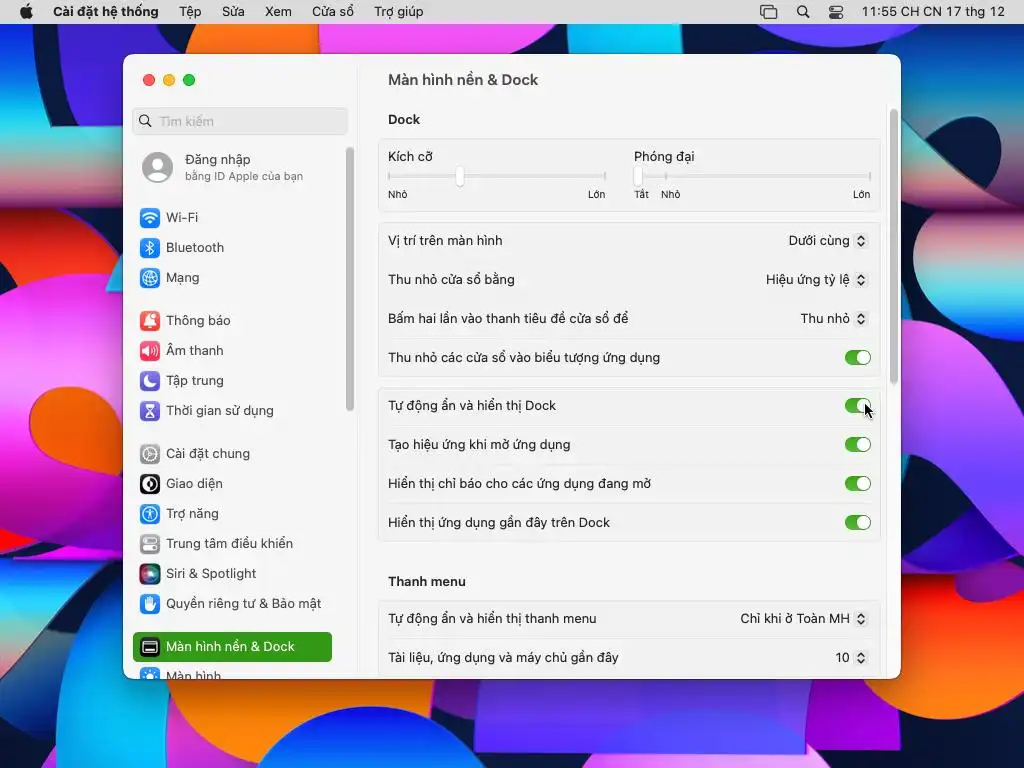Open Spotlight search in menu bar
The height and width of the screenshot is (768, 1024).
click(x=803, y=12)
